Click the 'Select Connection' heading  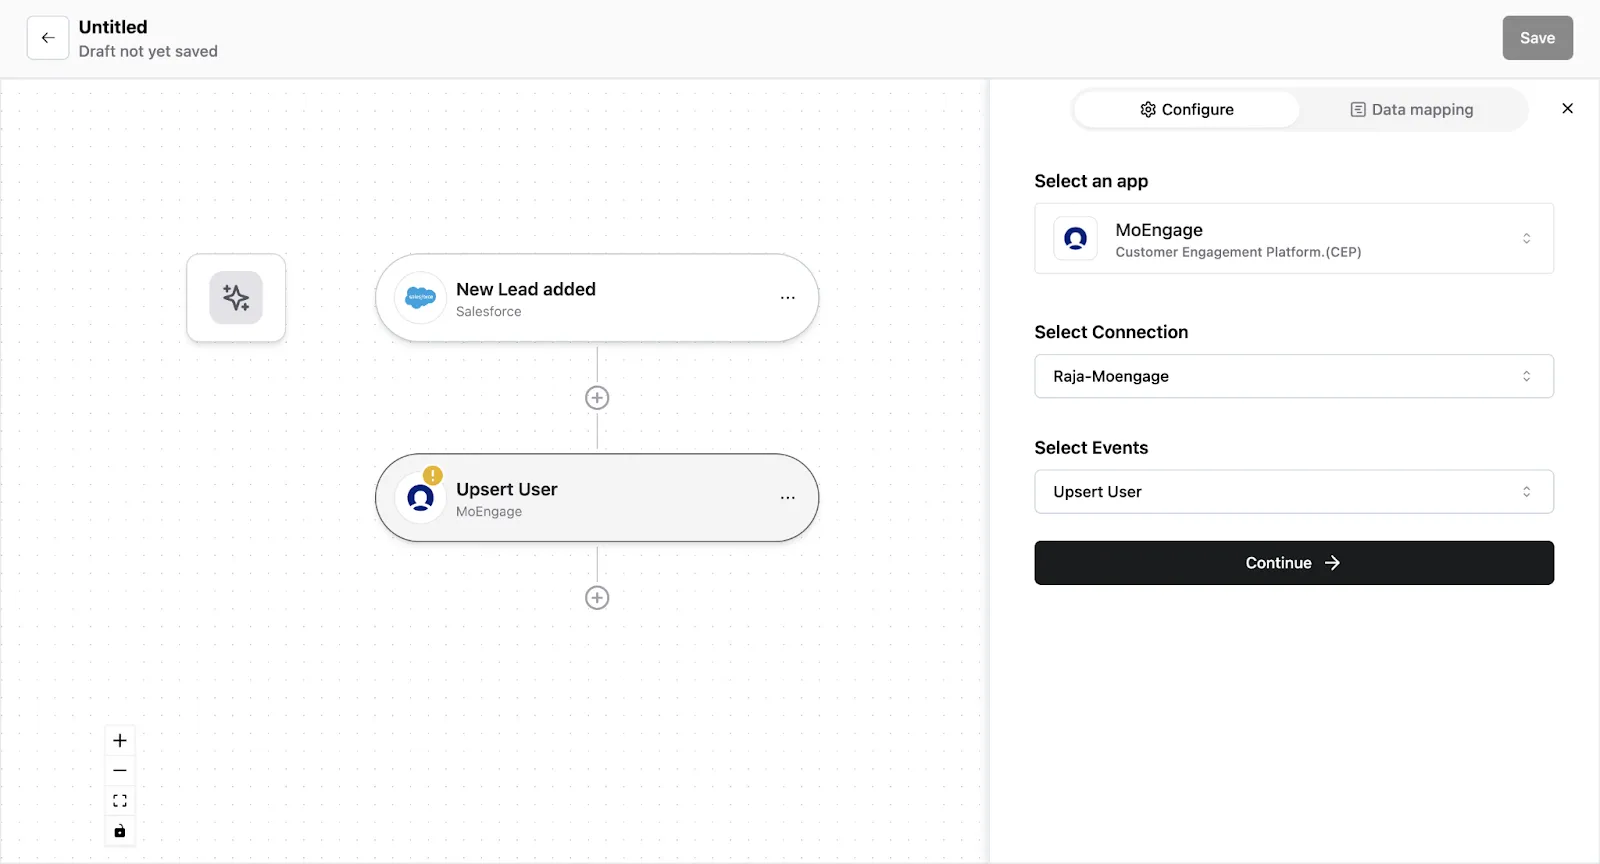coord(1111,332)
